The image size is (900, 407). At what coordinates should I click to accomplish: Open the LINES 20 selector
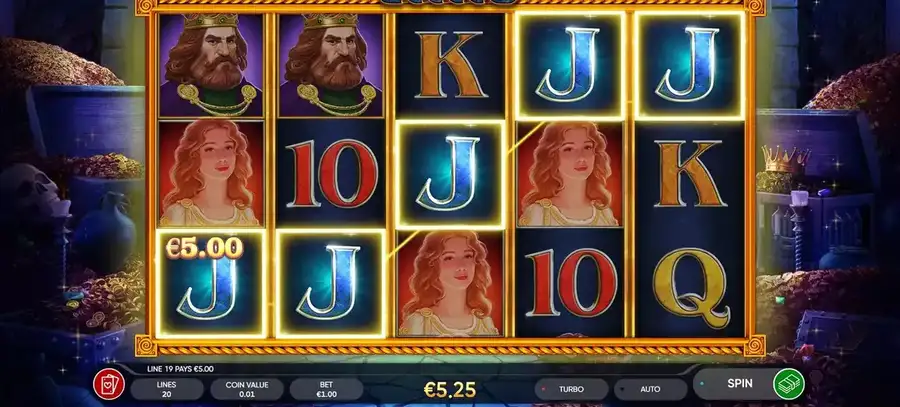click(167, 389)
